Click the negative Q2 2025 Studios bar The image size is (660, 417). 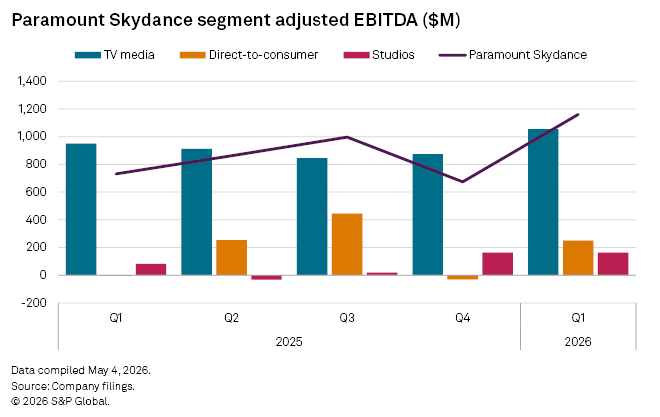[x=266, y=277]
